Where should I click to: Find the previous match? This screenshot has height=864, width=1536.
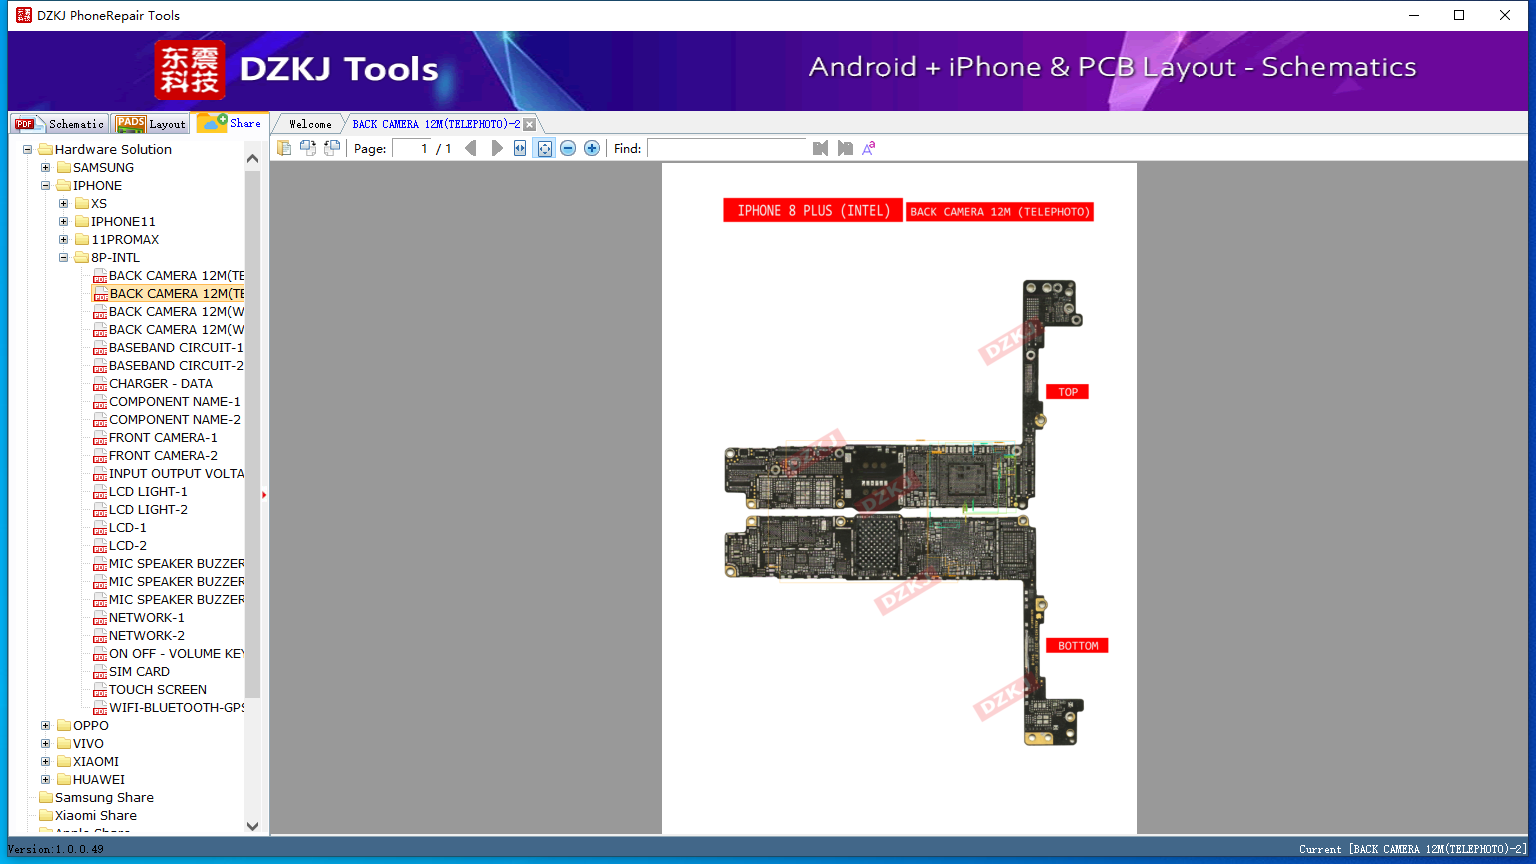pos(821,148)
